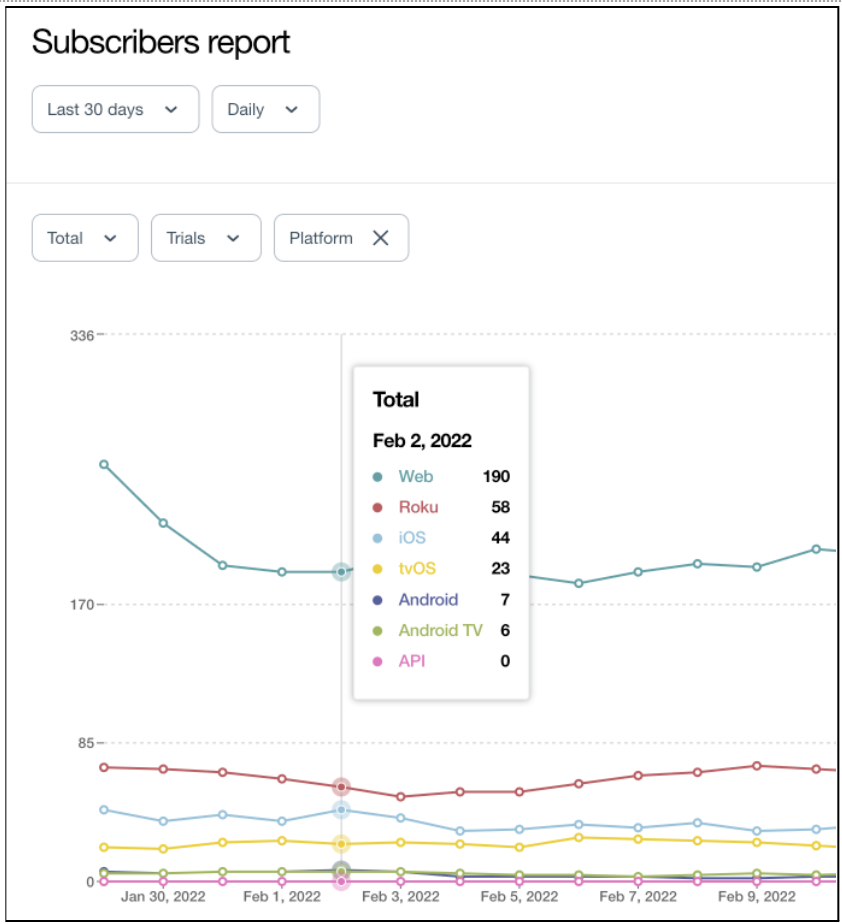
Task: Click the Feb 9, 2022 x-axis label
Action: point(756,897)
